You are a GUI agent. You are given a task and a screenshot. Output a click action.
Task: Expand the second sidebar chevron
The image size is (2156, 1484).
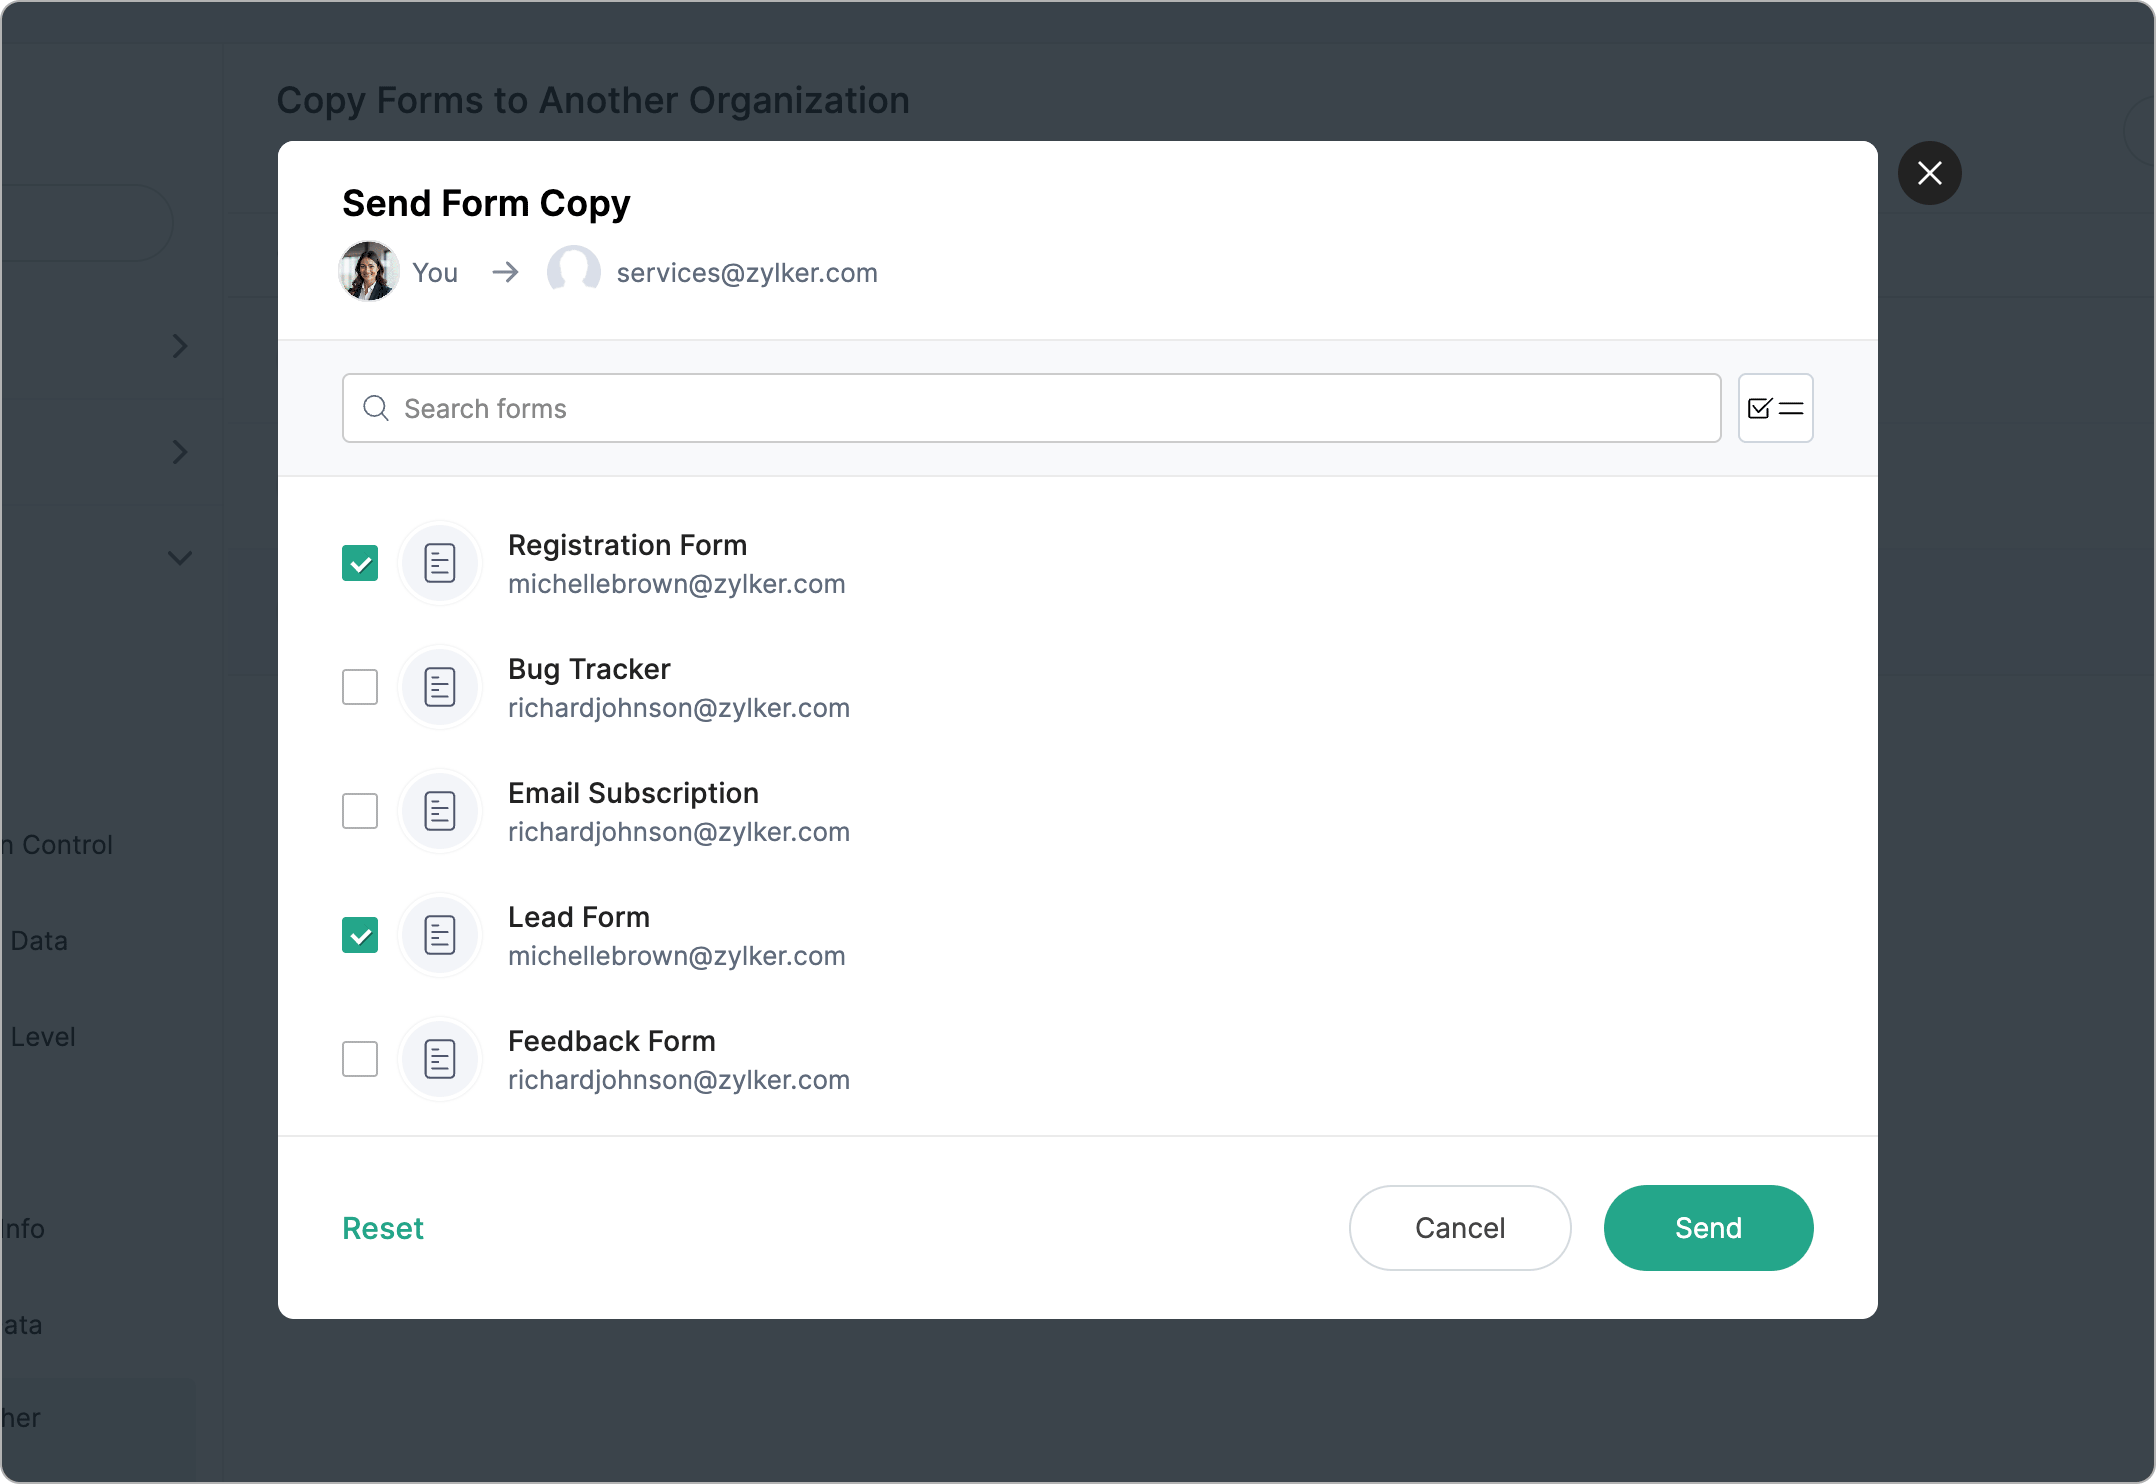(180, 452)
